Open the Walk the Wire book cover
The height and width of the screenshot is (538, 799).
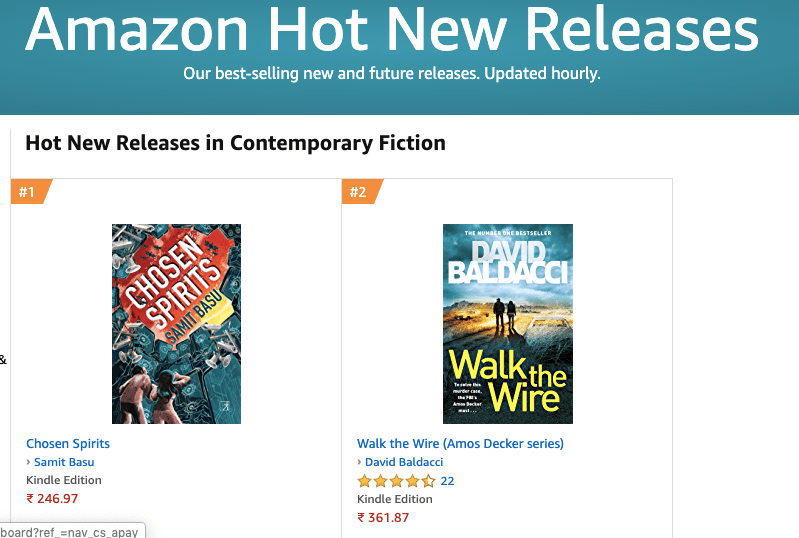pos(507,323)
